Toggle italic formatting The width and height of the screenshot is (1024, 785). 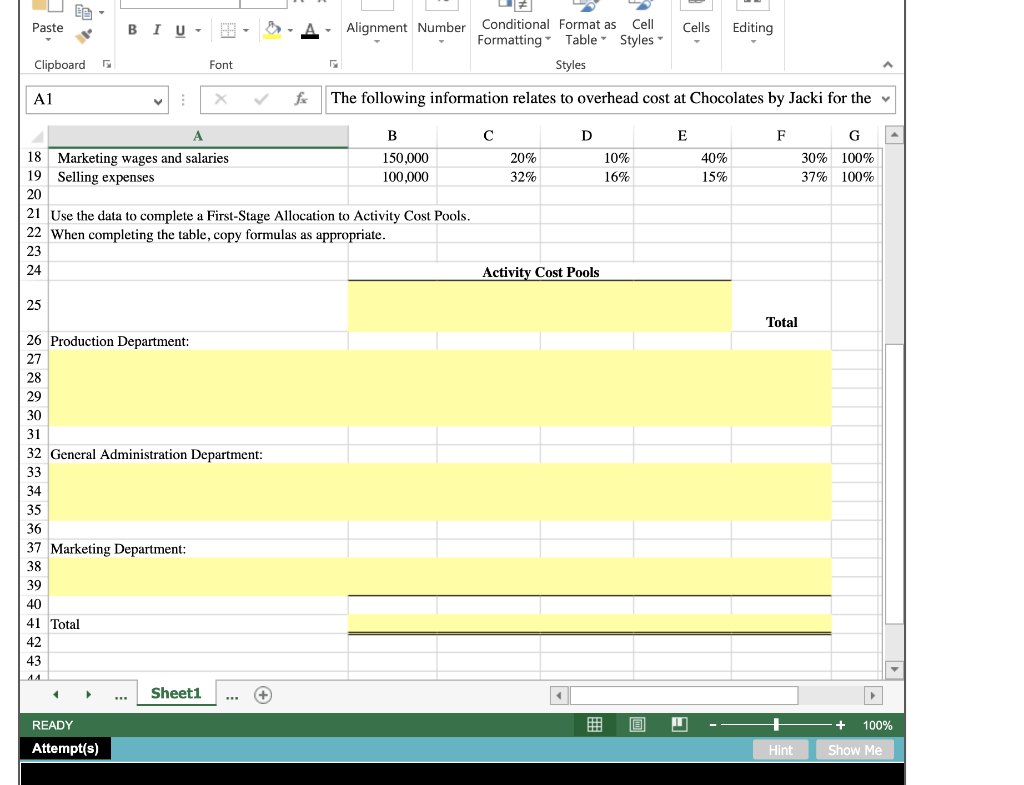click(156, 31)
